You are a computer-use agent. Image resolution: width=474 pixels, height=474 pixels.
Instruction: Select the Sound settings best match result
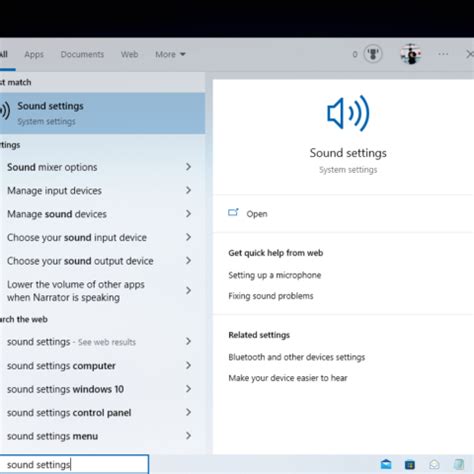pos(102,113)
